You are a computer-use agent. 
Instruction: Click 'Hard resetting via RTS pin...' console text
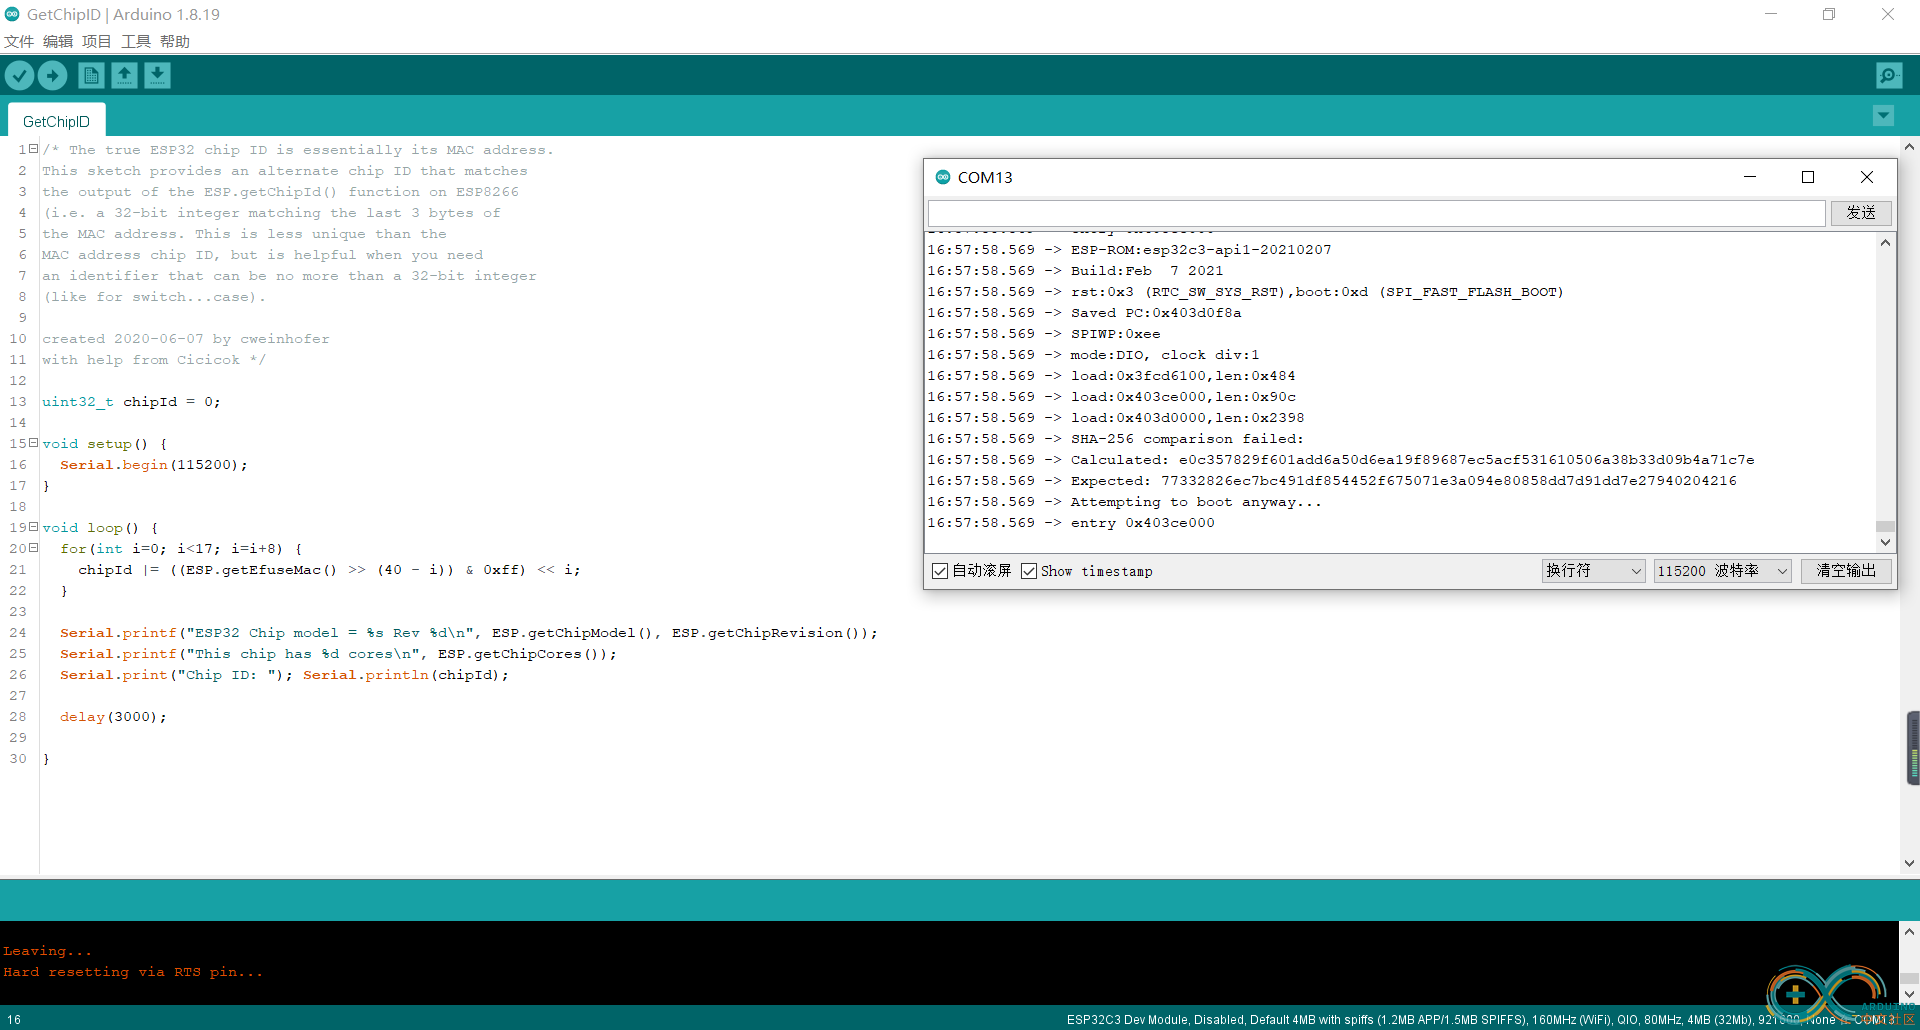[x=133, y=972]
